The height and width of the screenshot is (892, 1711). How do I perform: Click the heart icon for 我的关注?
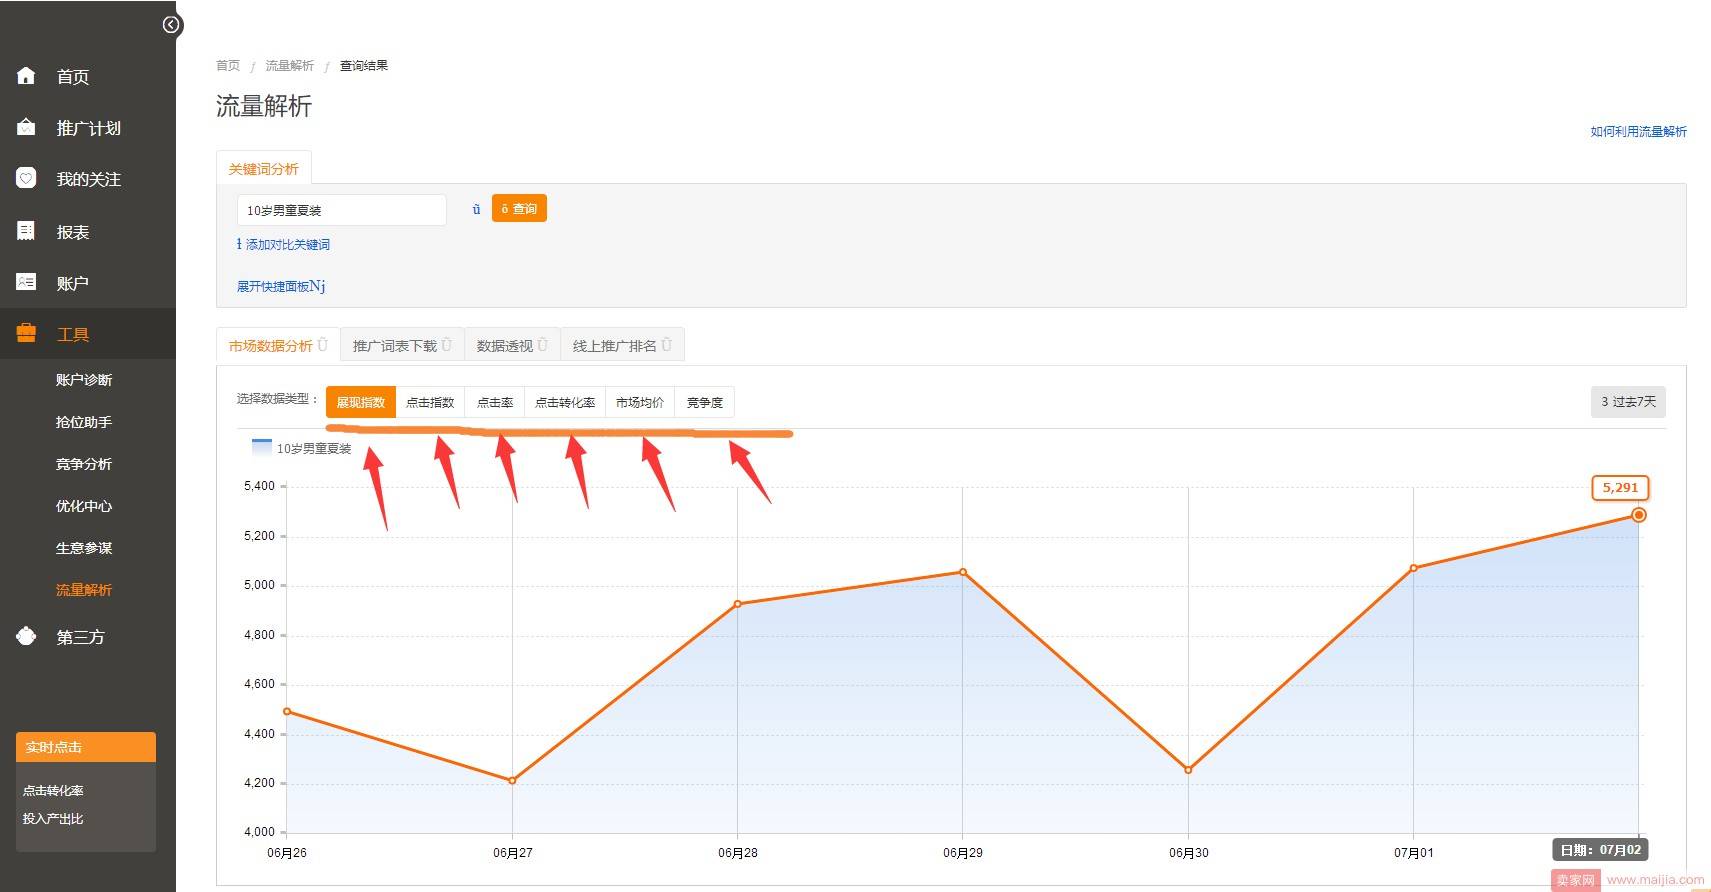coord(26,178)
